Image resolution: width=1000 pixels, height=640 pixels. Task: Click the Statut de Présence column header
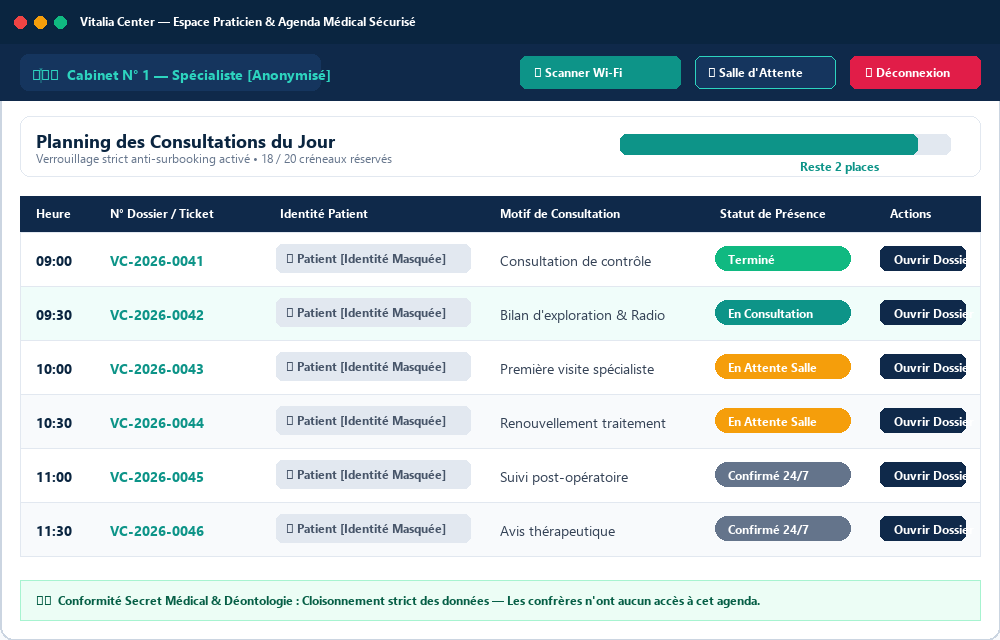[x=772, y=214]
